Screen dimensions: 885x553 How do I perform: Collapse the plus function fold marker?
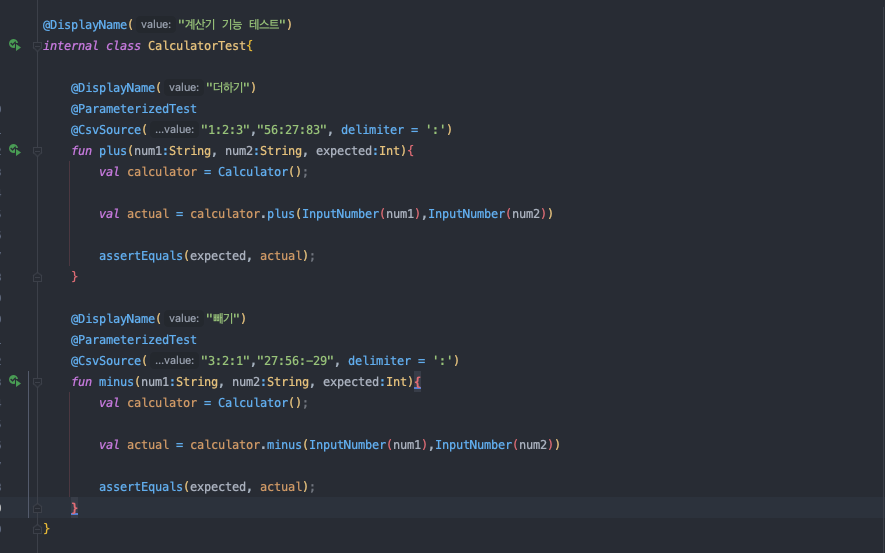click(37, 151)
